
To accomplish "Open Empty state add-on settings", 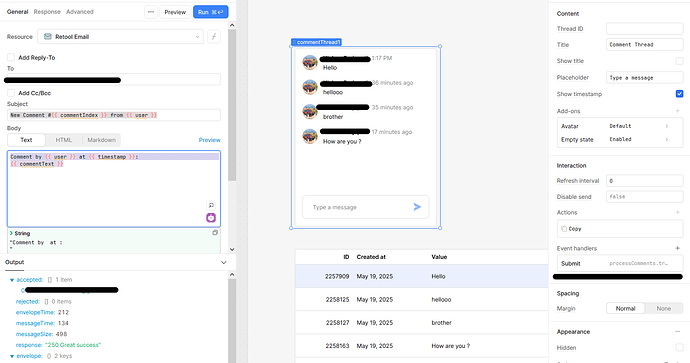I will tap(620, 139).
